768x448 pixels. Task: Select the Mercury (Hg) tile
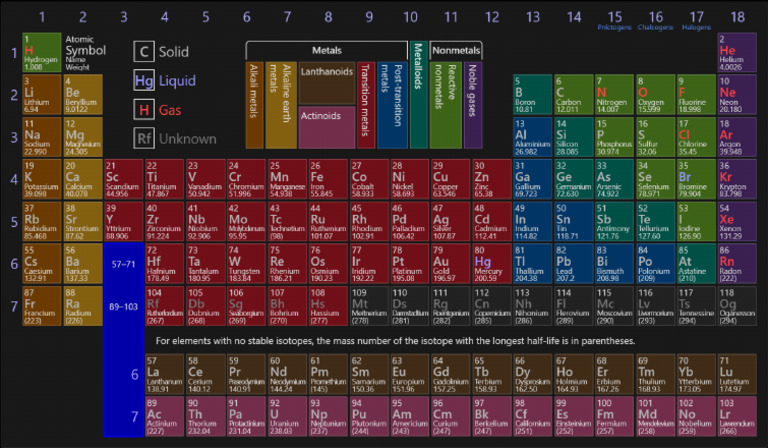point(492,264)
